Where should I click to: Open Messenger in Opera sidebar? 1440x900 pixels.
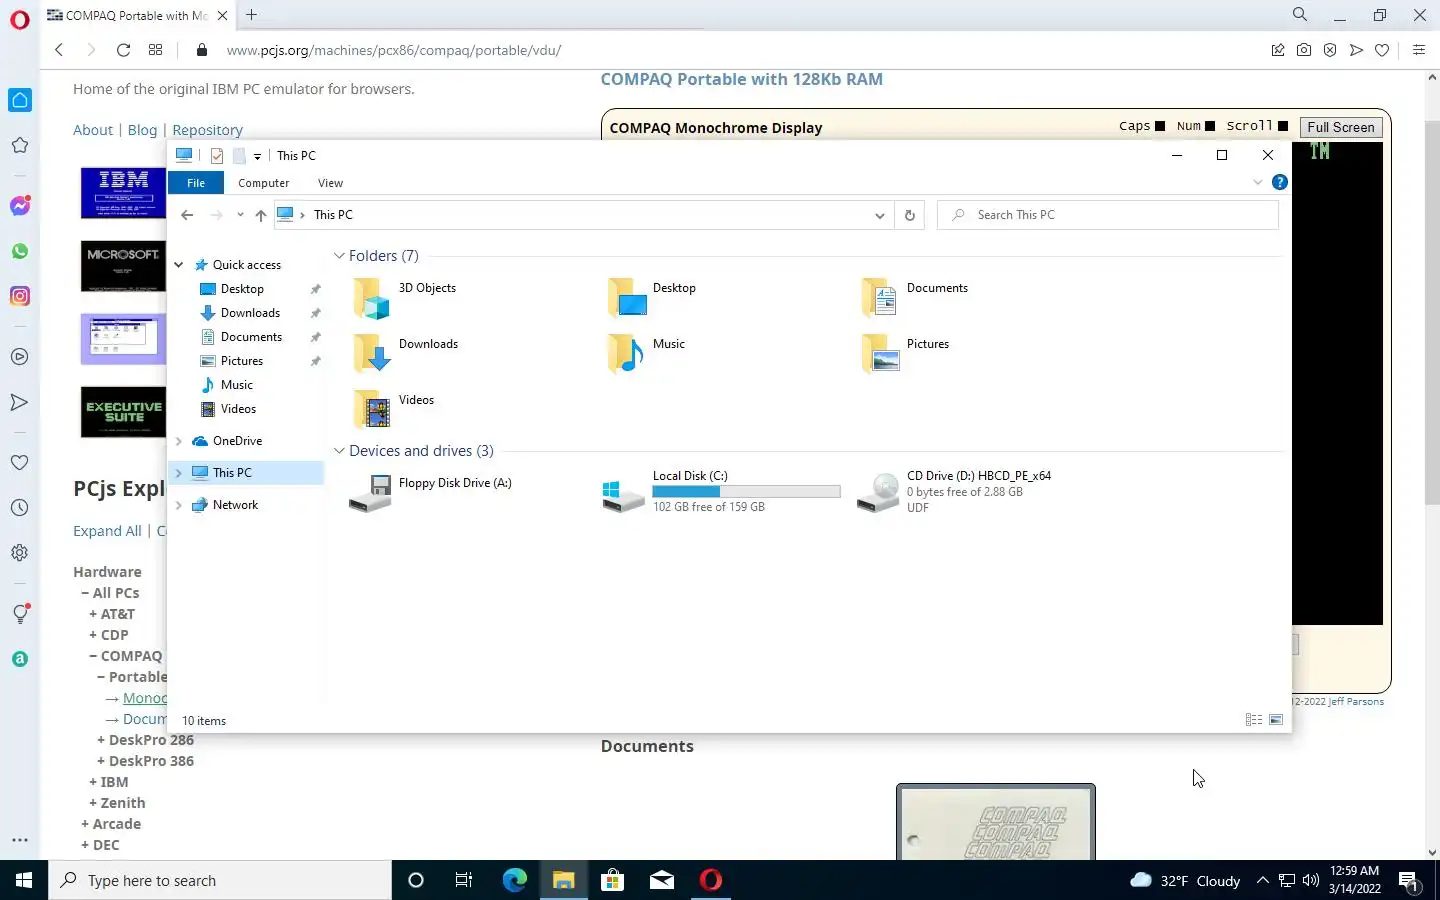click(20, 205)
